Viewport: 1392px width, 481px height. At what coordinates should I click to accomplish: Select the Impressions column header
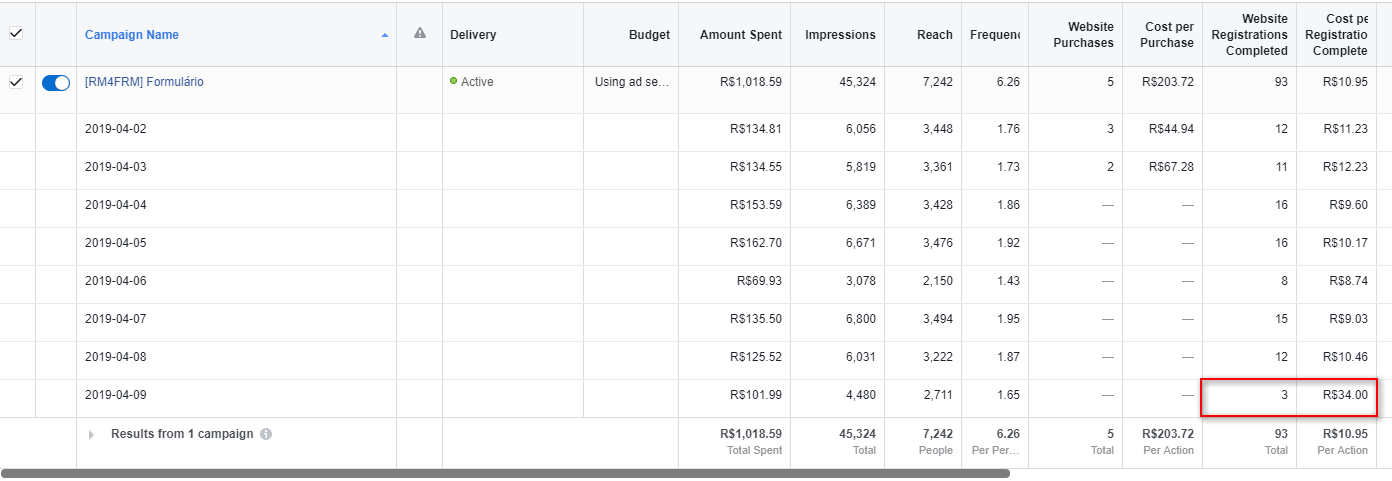point(839,35)
